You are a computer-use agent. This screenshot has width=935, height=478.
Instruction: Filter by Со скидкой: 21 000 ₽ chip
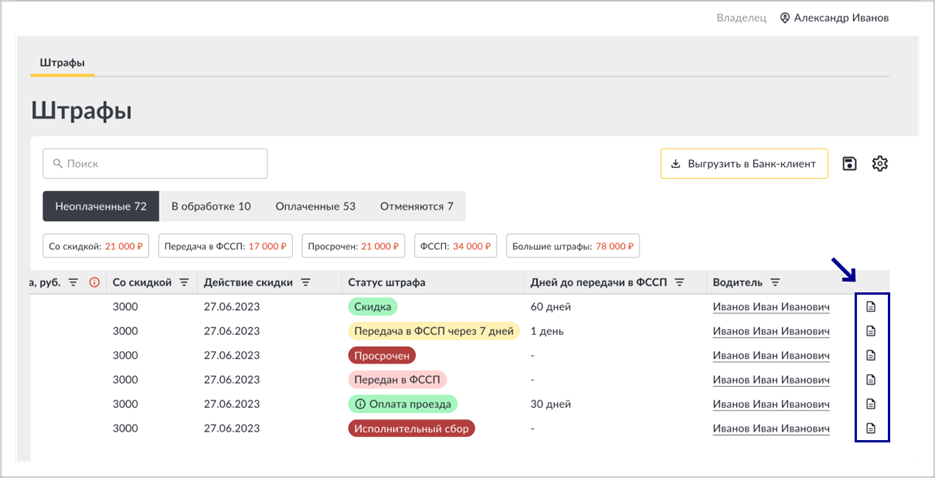click(x=97, y=246)
